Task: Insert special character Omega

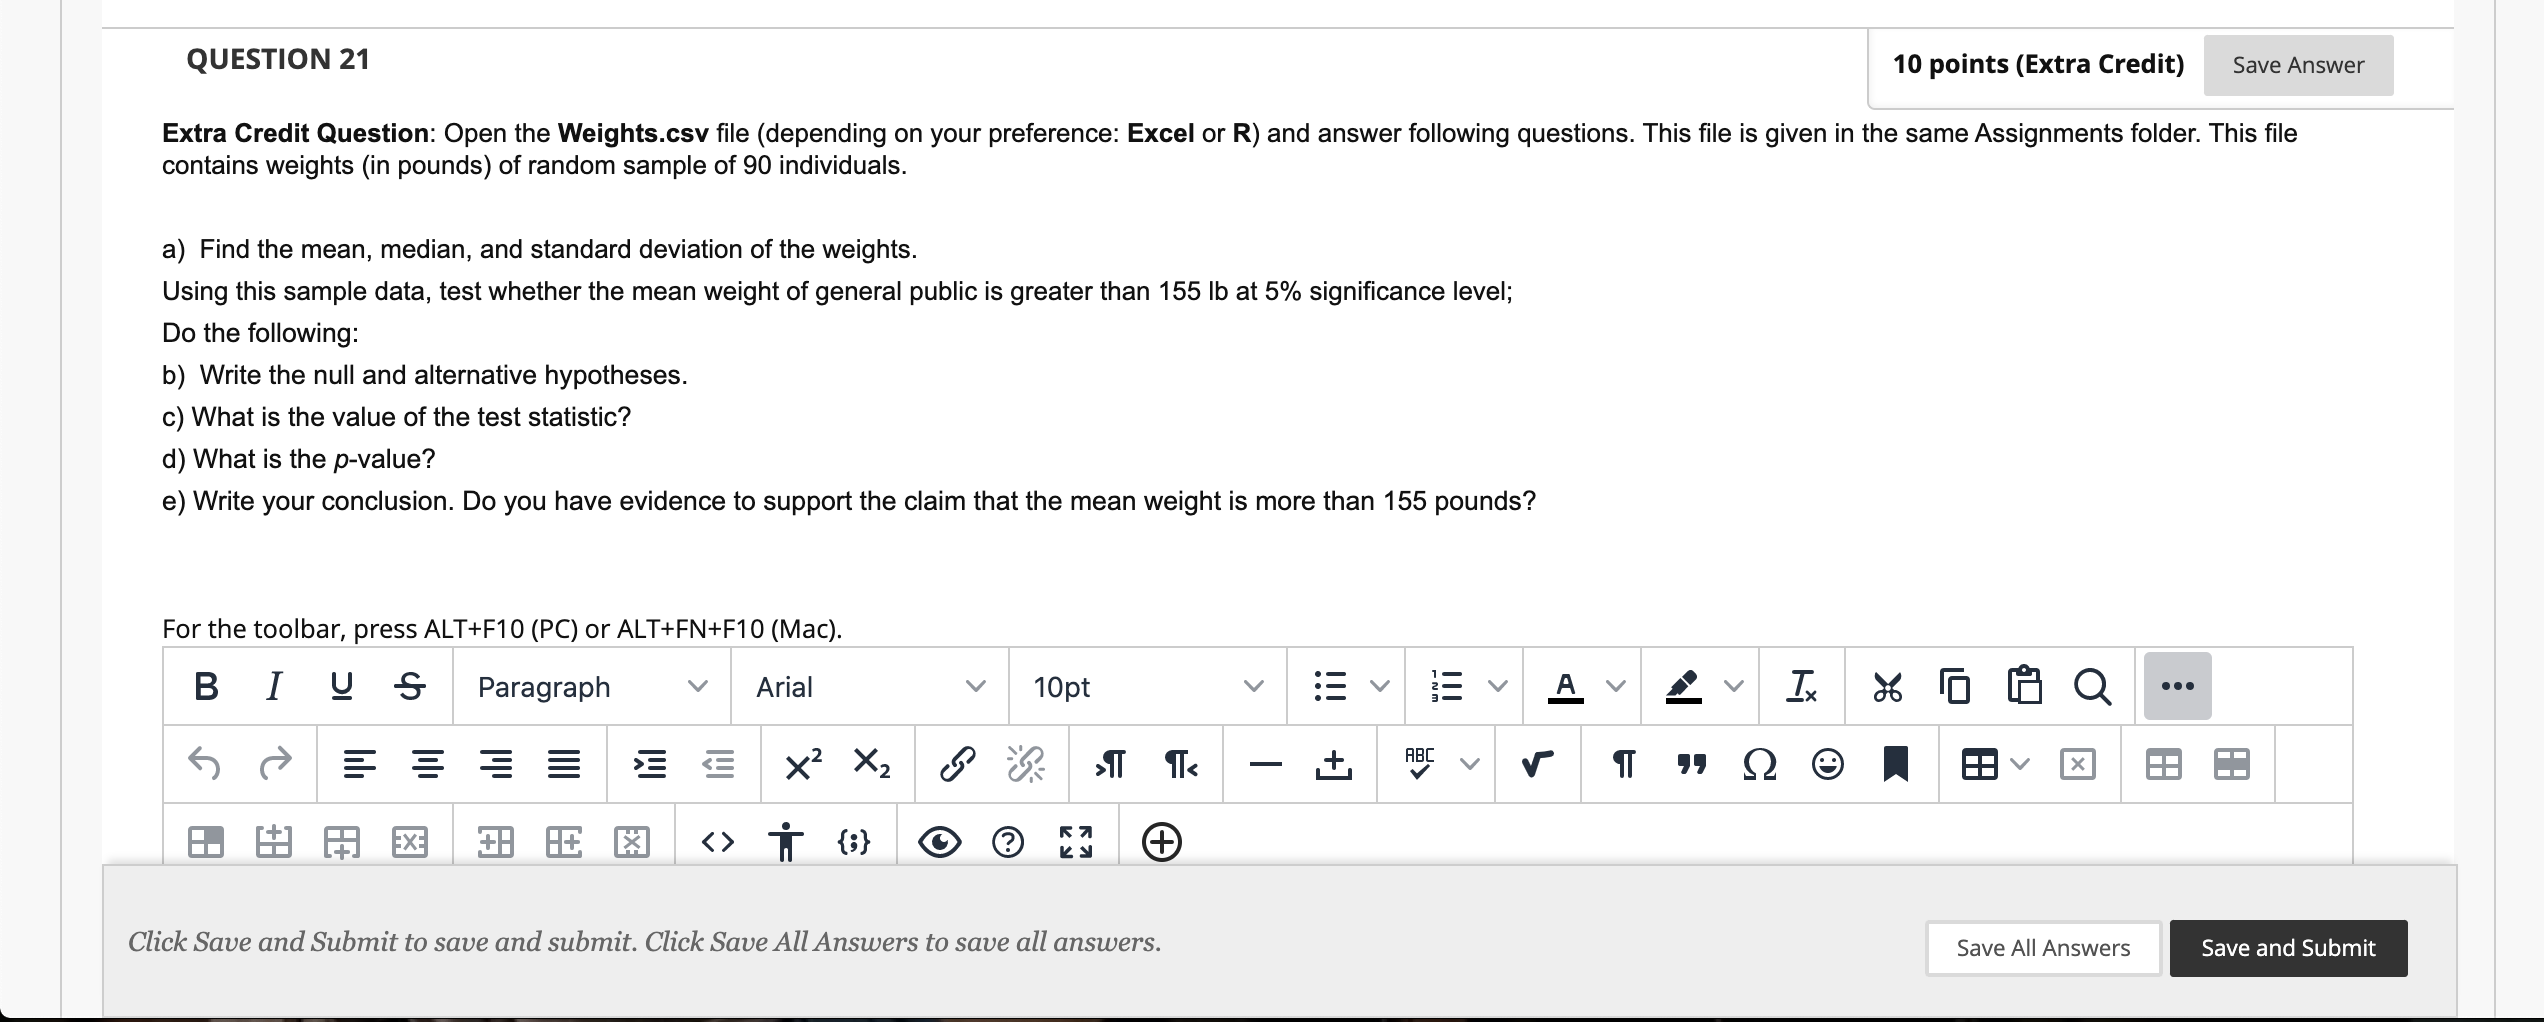Action: point(1760,765)
